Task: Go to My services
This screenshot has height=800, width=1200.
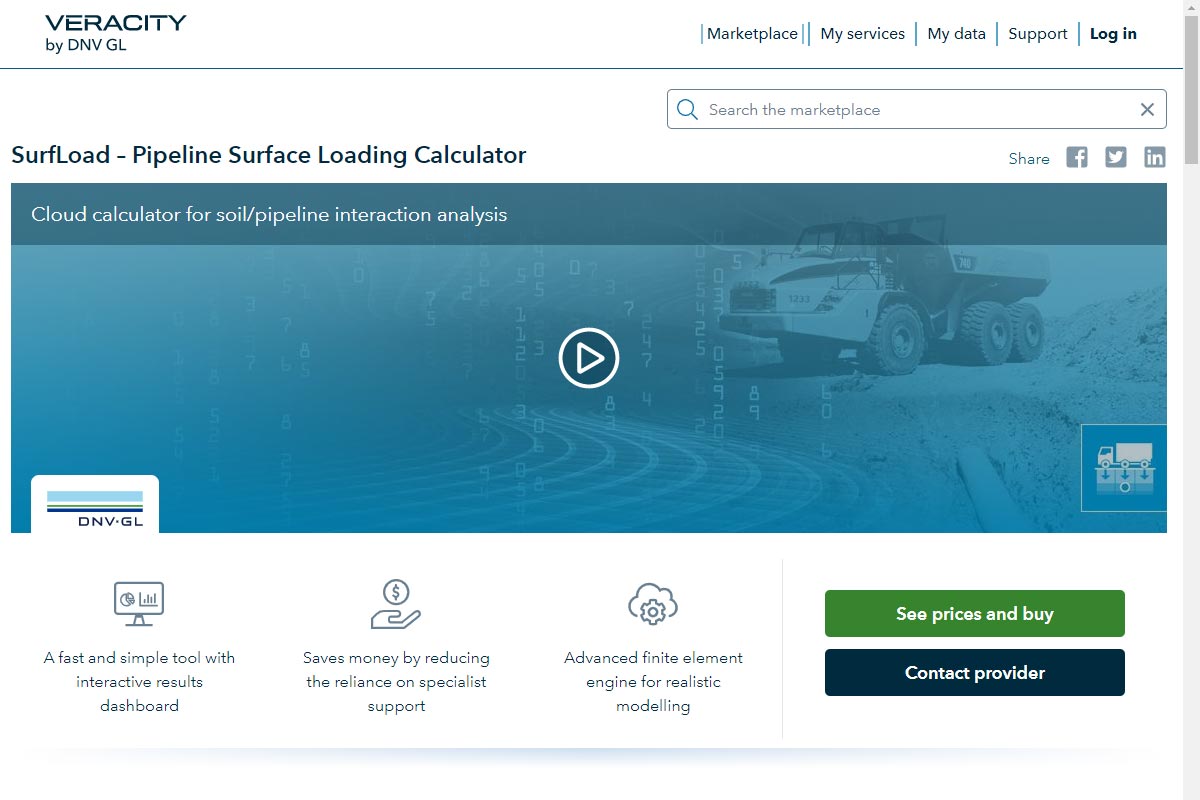Action: click(862, 34)
